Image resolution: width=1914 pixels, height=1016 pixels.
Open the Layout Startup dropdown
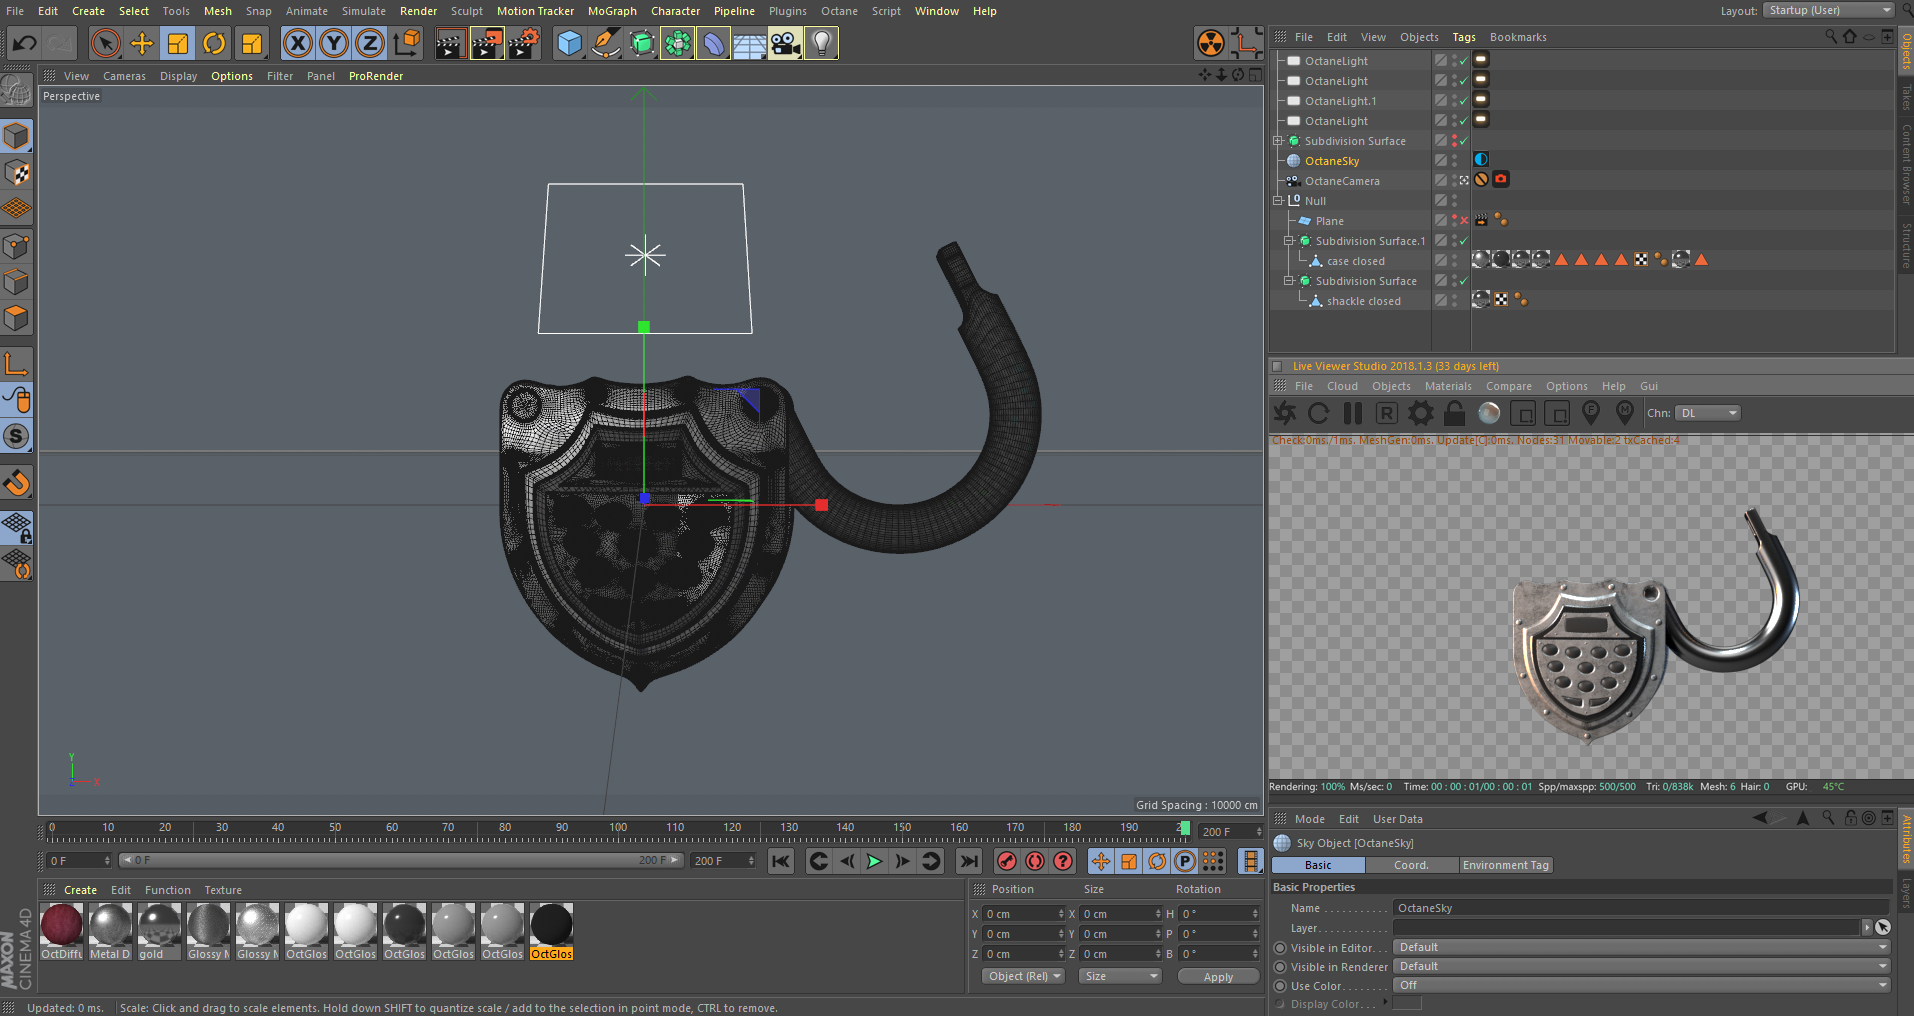(x=1829, y=10)
